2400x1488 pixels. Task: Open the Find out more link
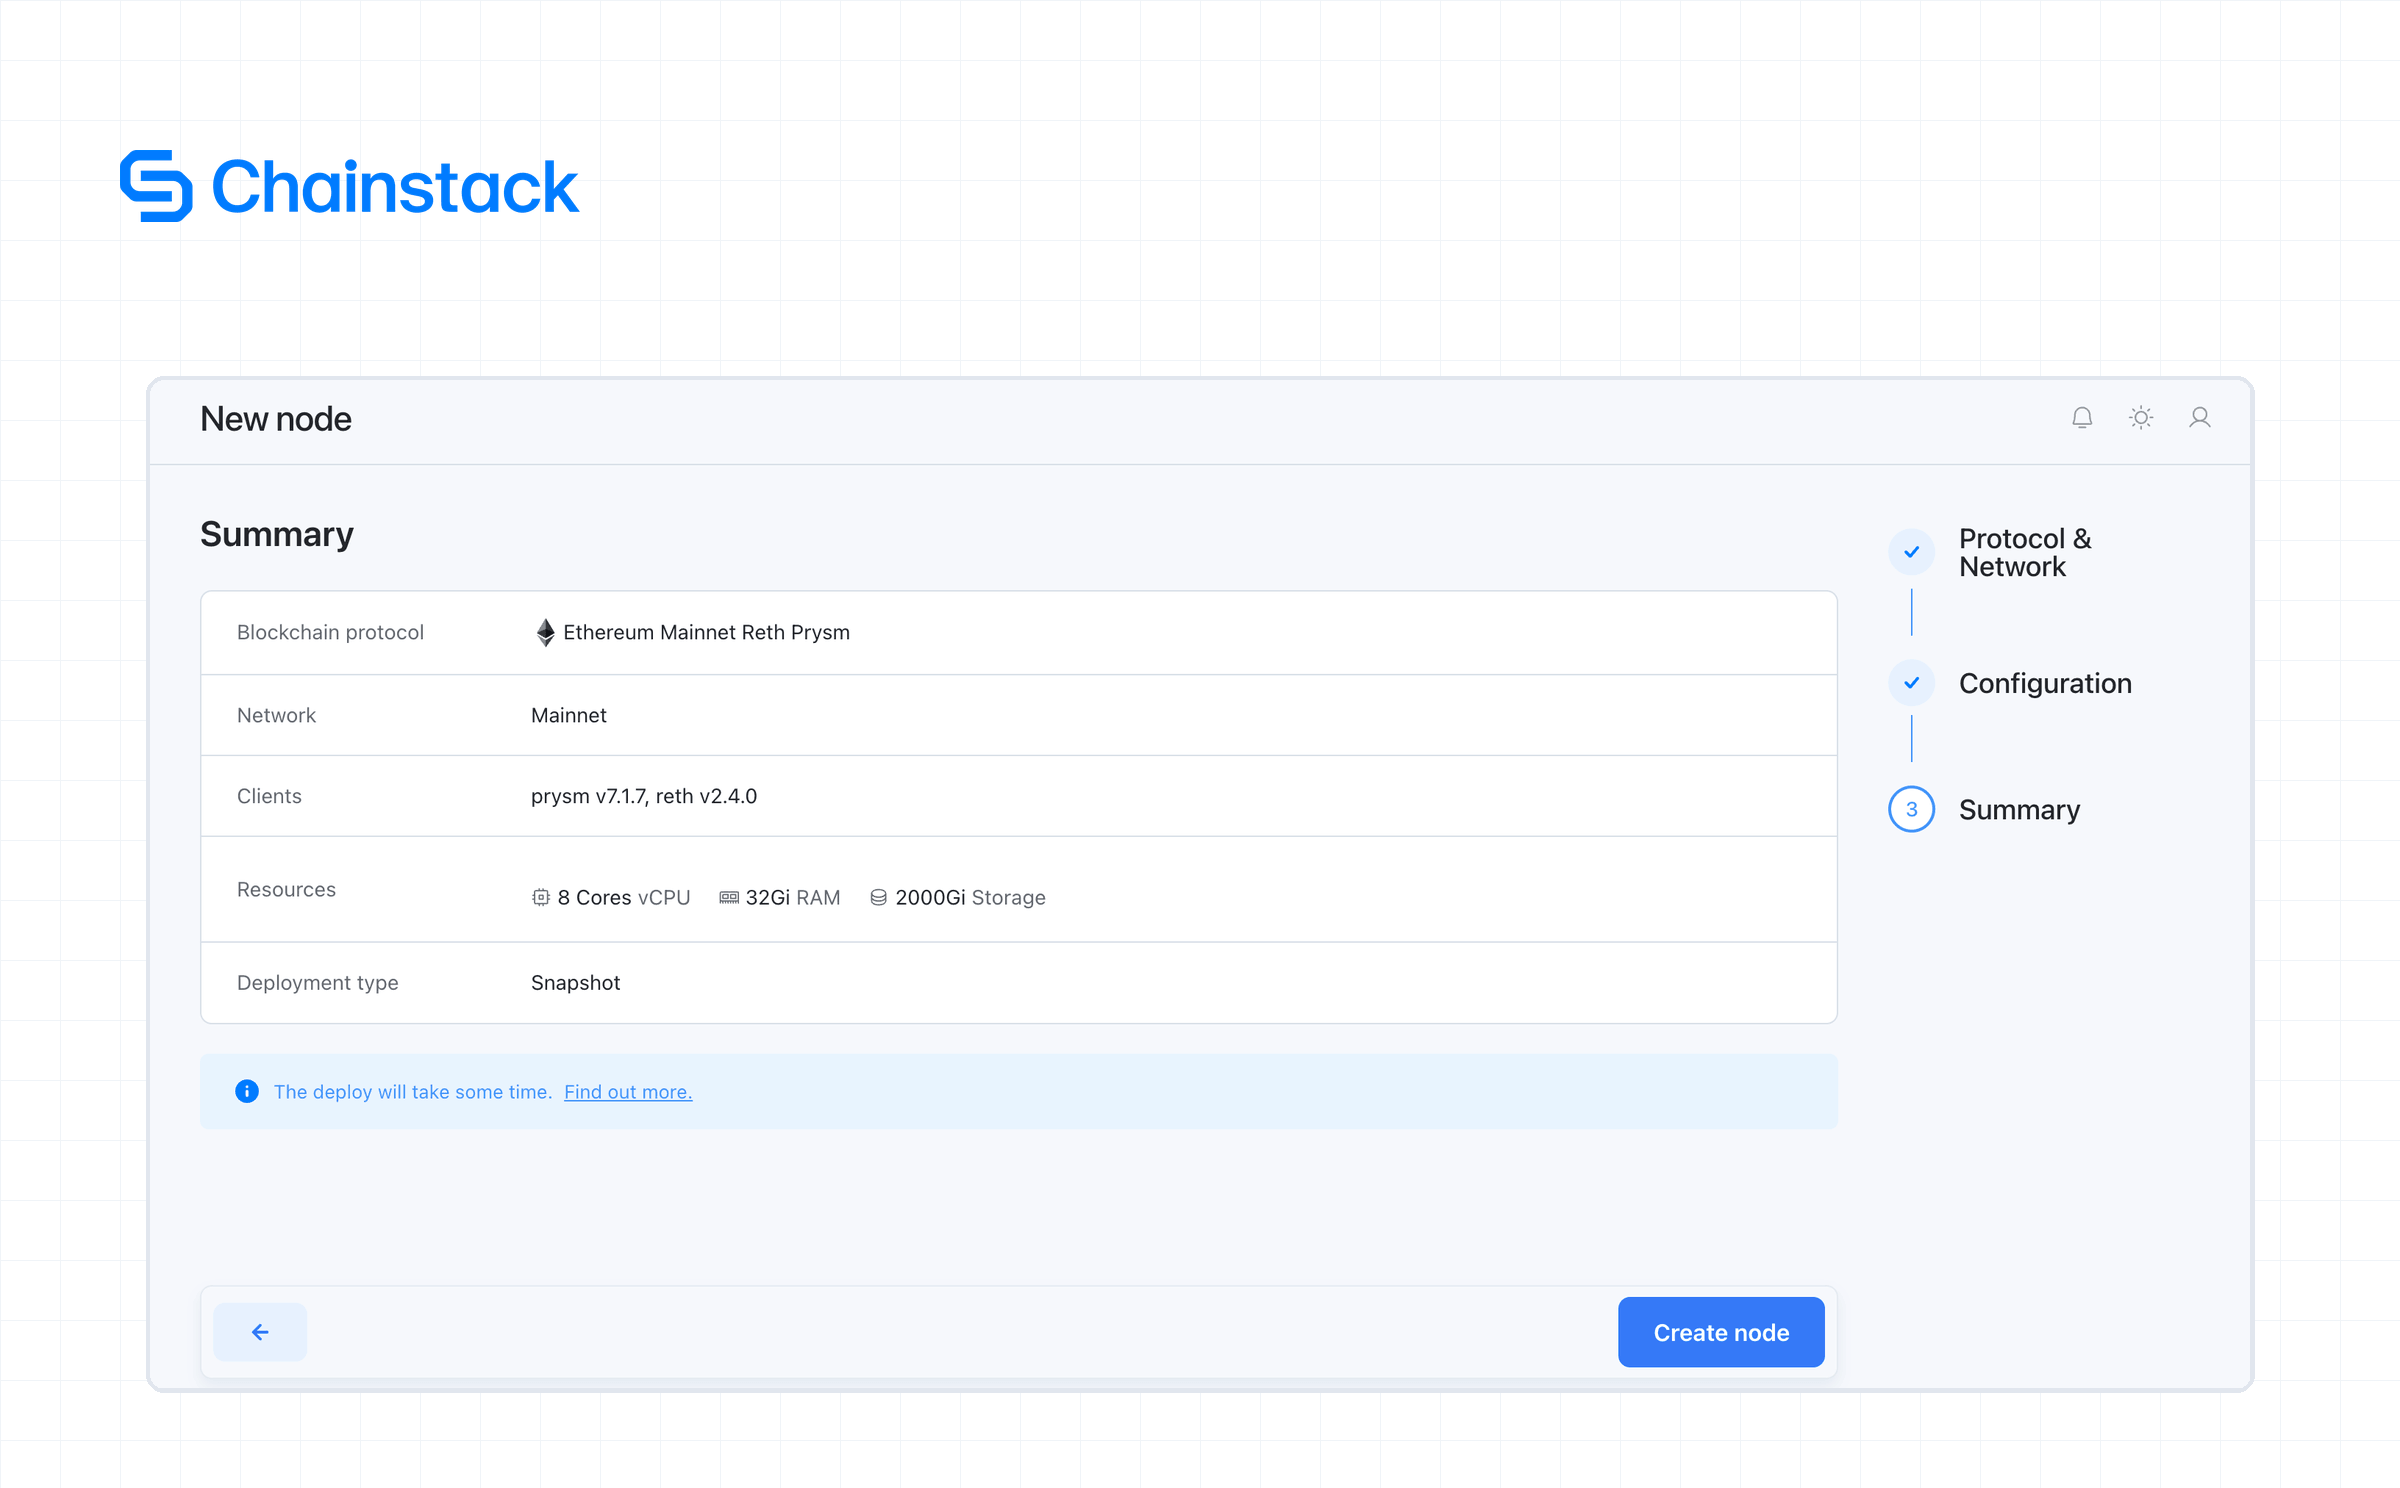[628, 1092]
